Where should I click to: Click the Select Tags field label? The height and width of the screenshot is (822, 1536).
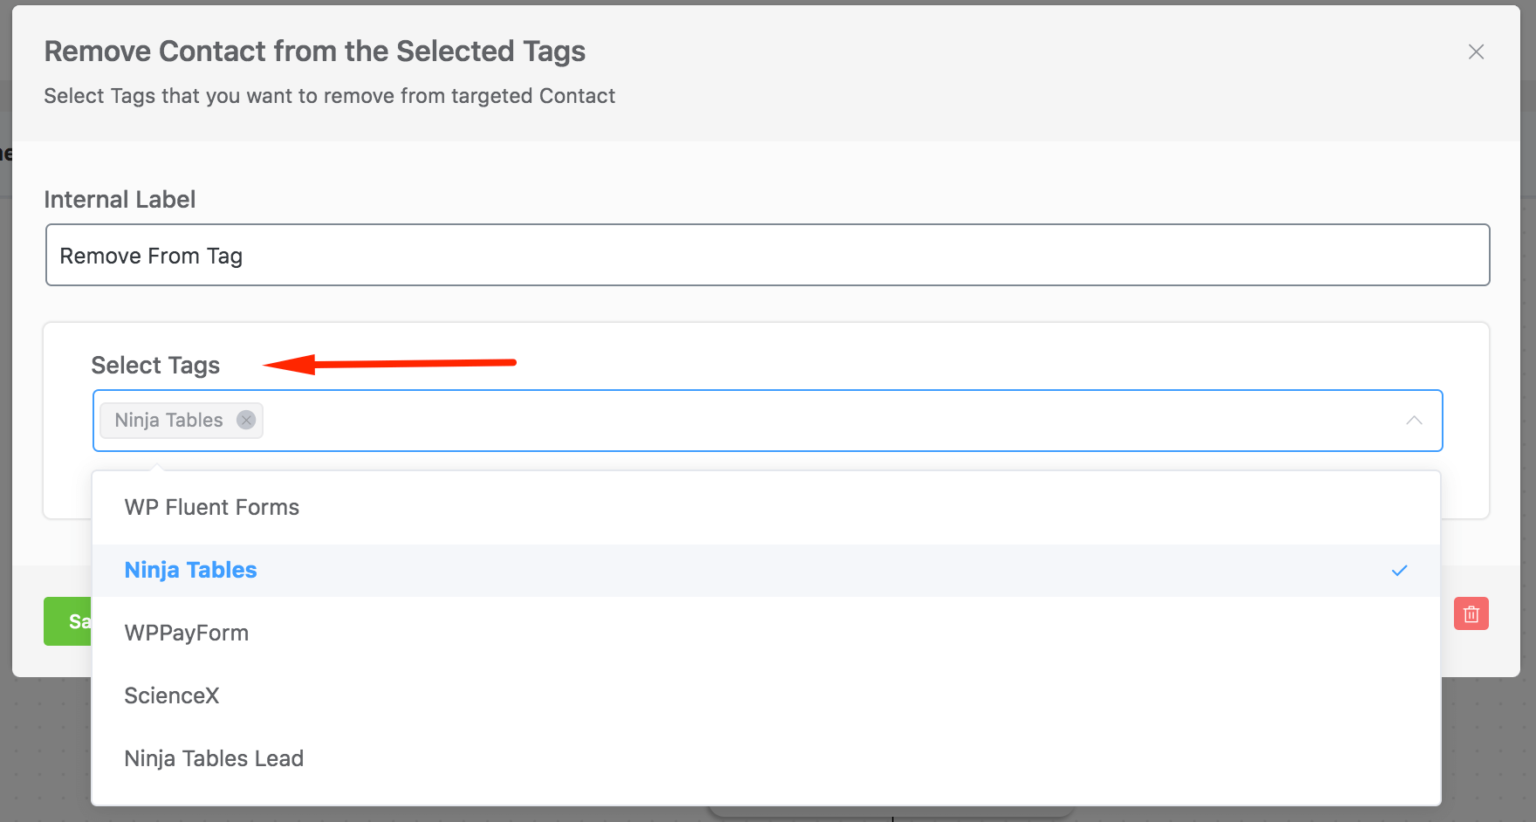pyautogui.click(x=155, y=365)
